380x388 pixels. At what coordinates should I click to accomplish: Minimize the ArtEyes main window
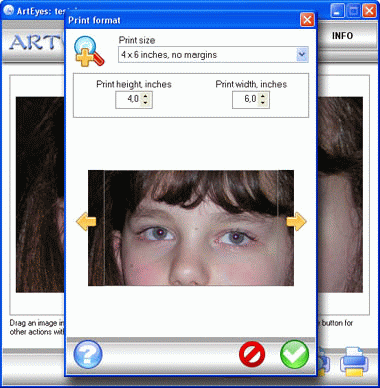click(337, 11)
